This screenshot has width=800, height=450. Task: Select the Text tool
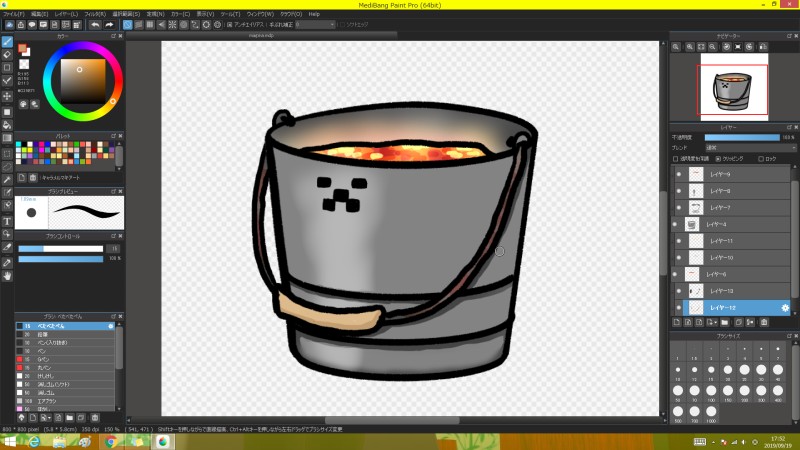7,221
